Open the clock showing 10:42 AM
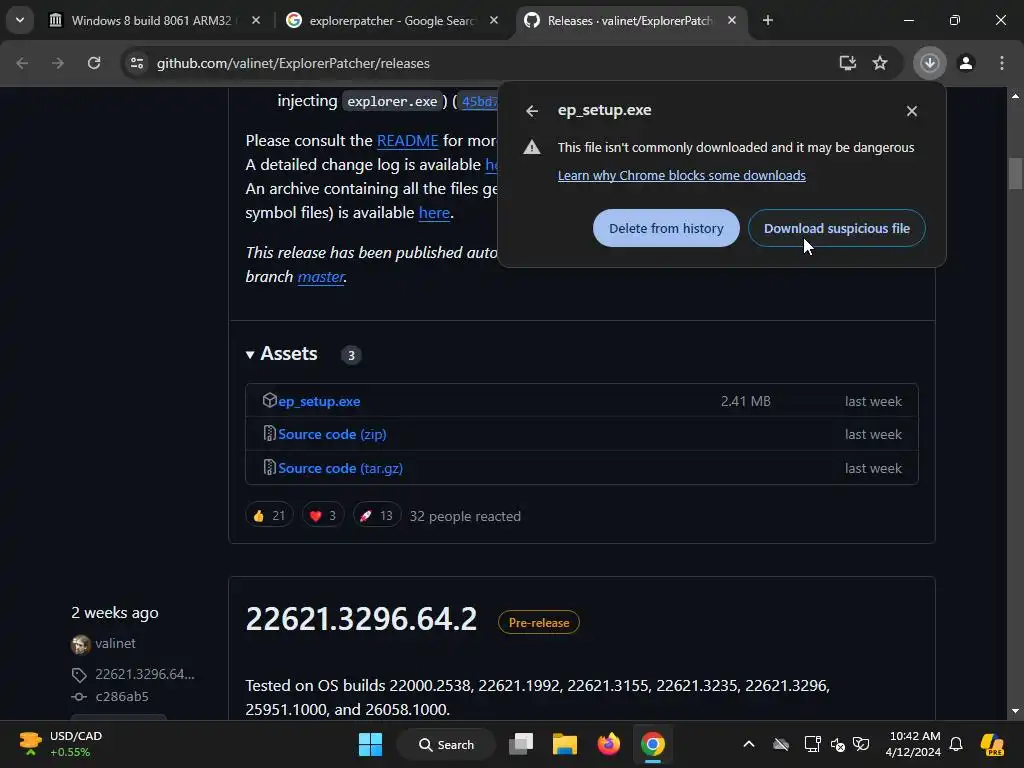1024x768 pixels. [x=914, y=744]
